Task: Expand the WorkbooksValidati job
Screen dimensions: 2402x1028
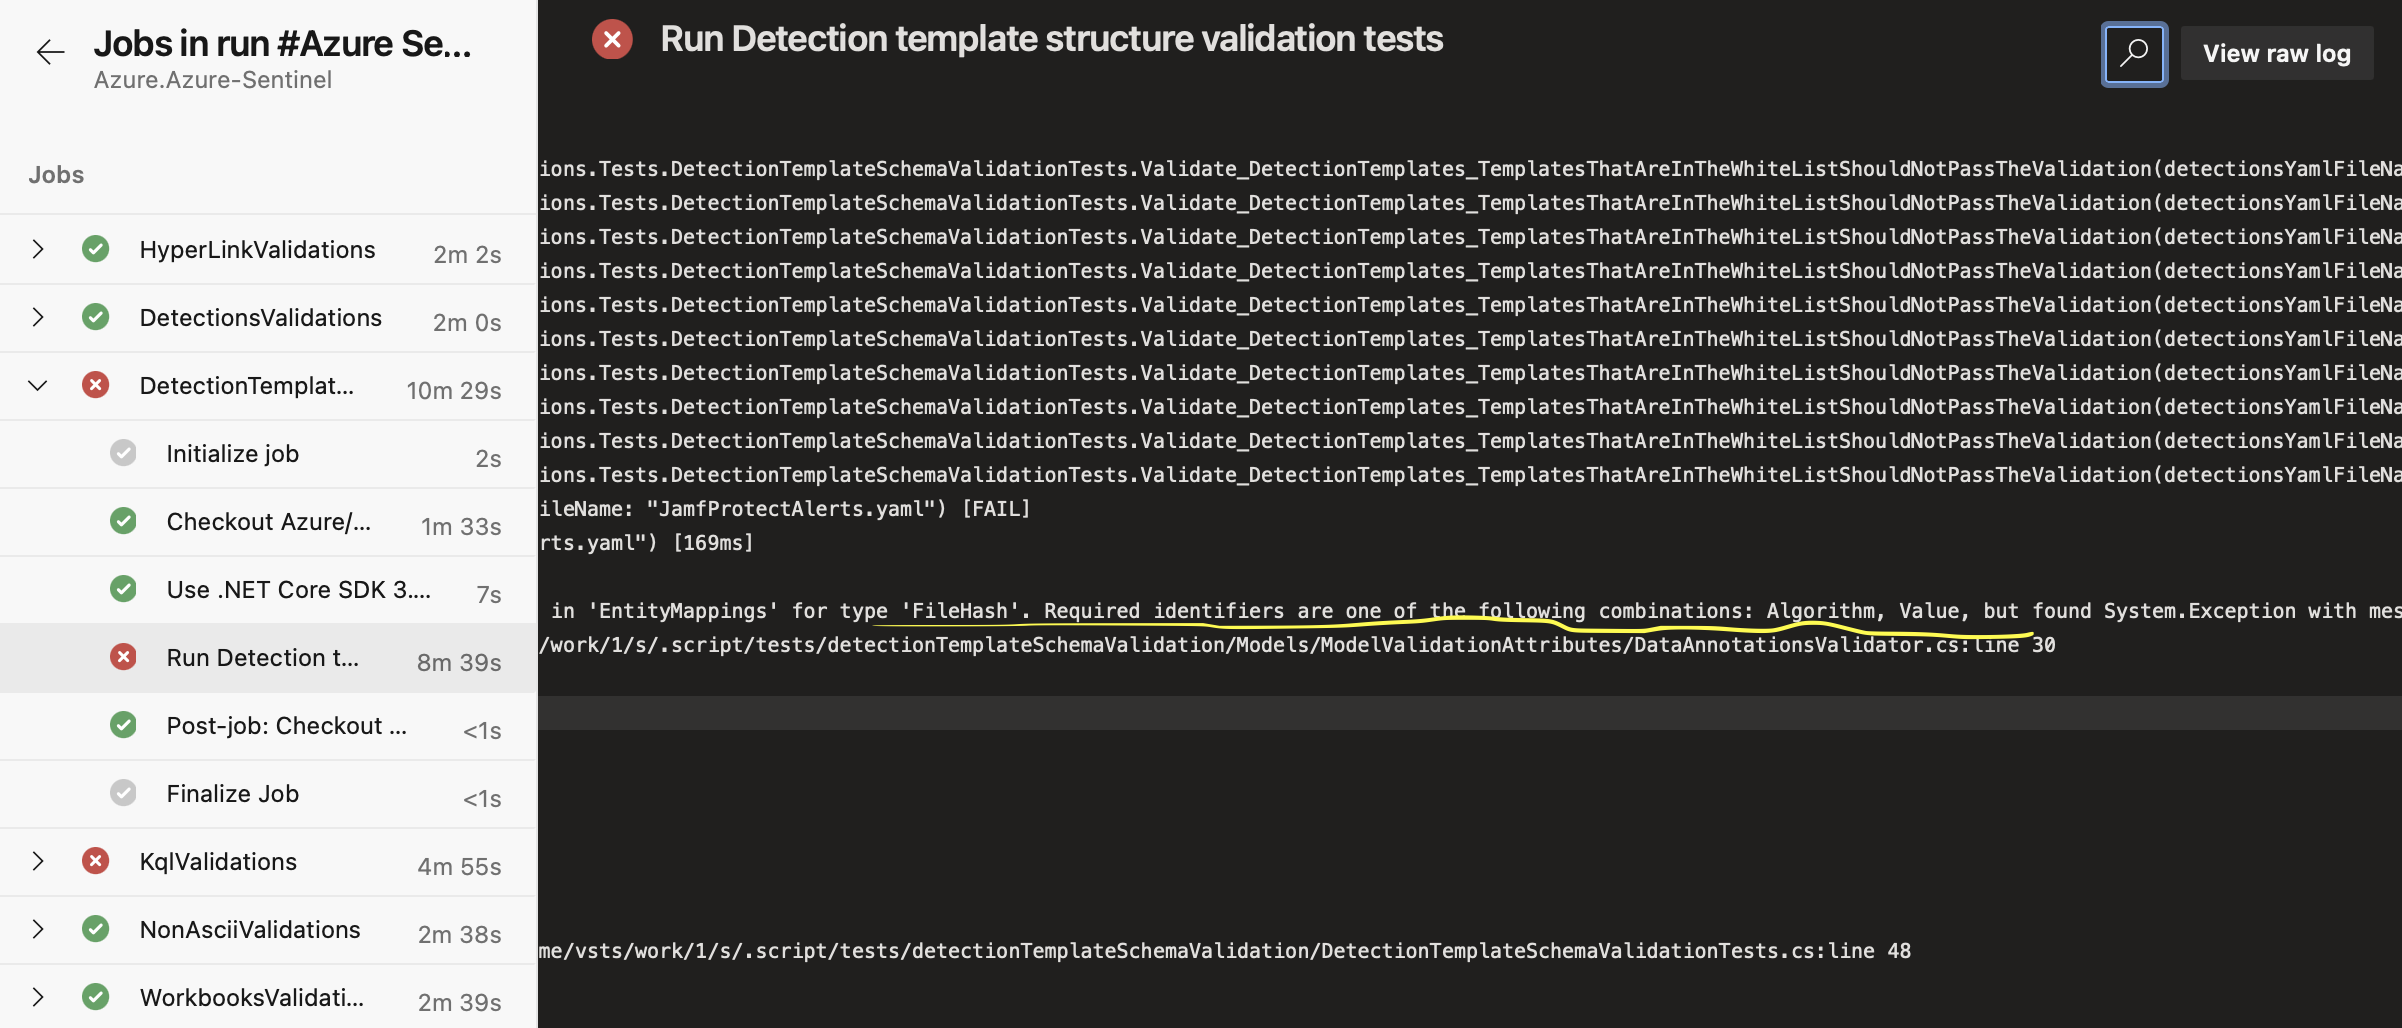Action: coord(38,996)
